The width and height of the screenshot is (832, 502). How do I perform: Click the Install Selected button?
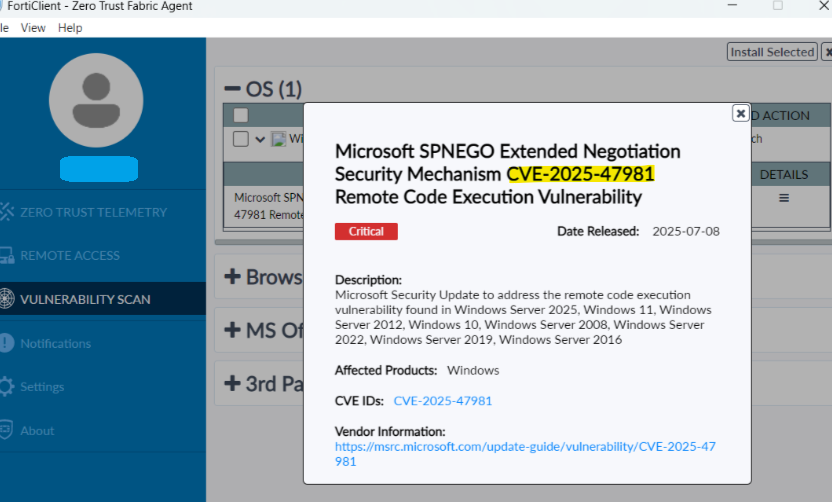pos(772,52)
